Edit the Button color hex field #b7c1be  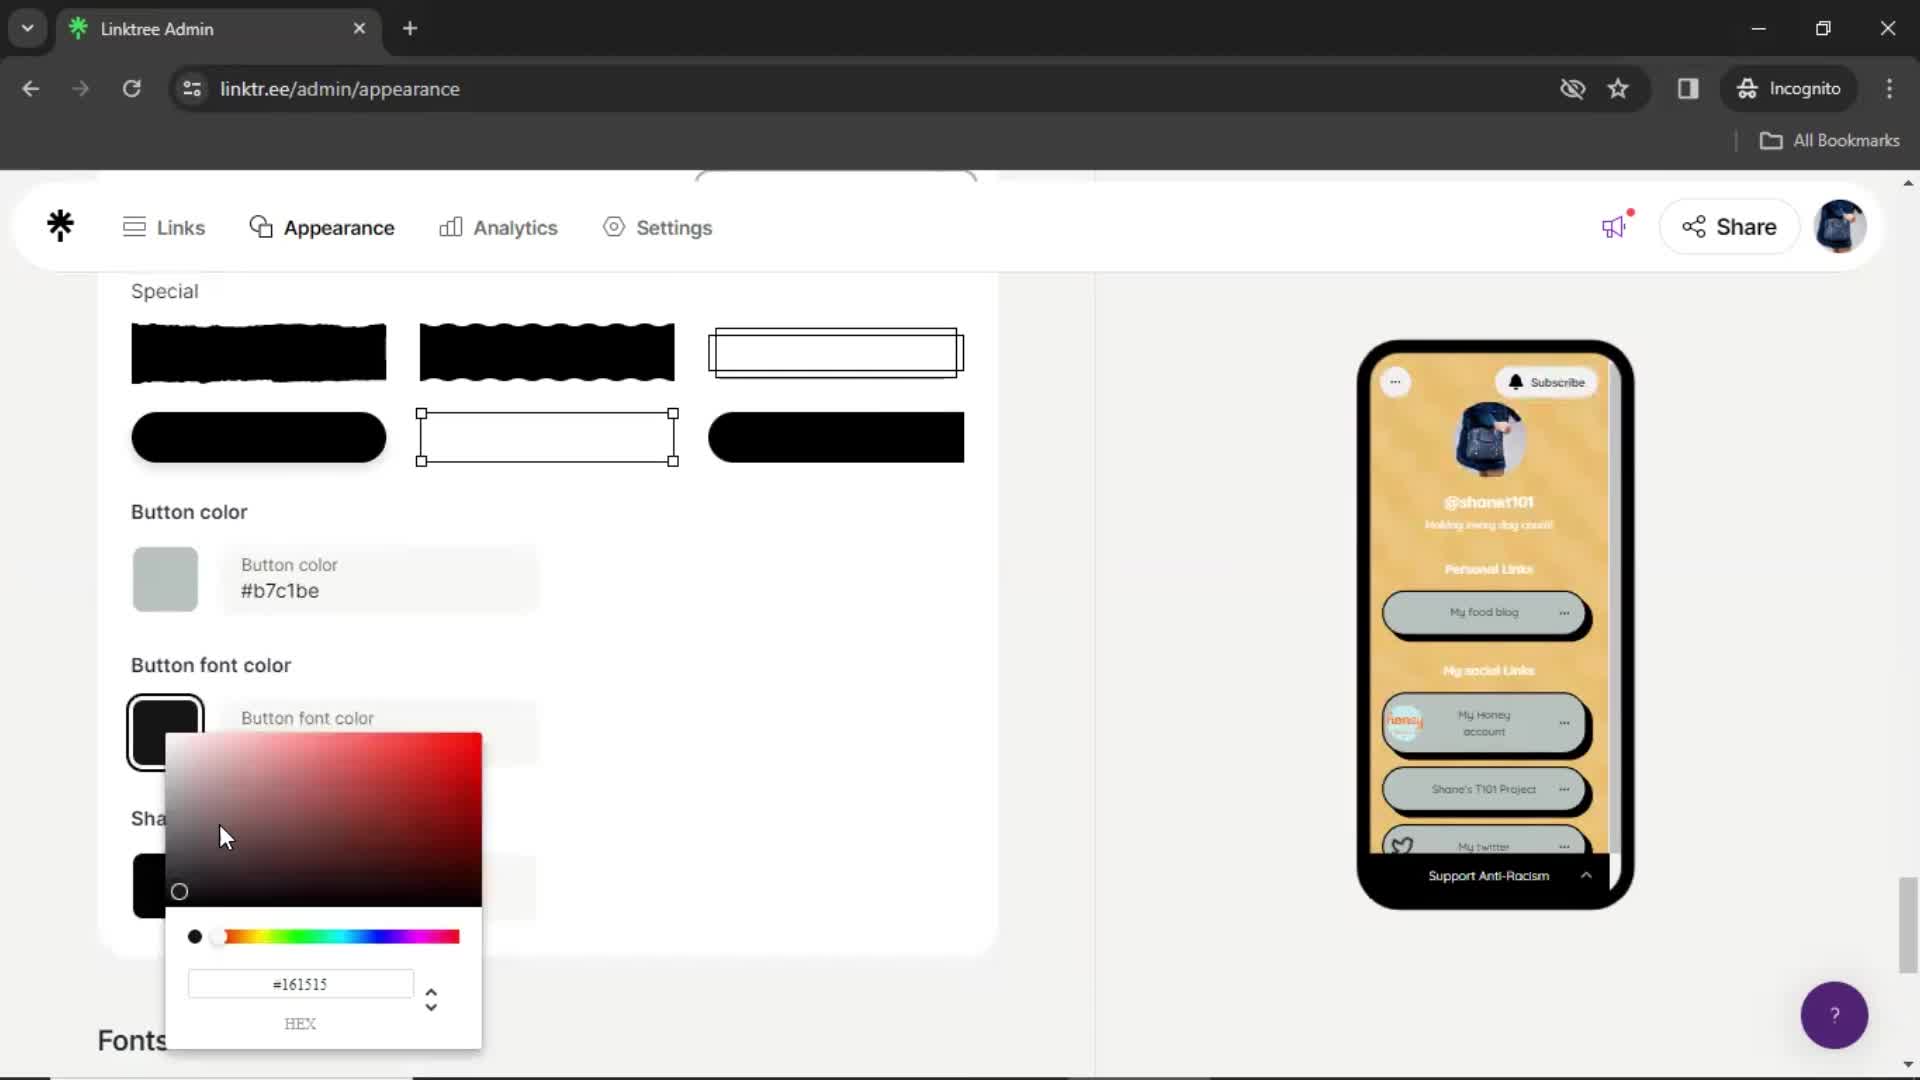click(379, 579)
